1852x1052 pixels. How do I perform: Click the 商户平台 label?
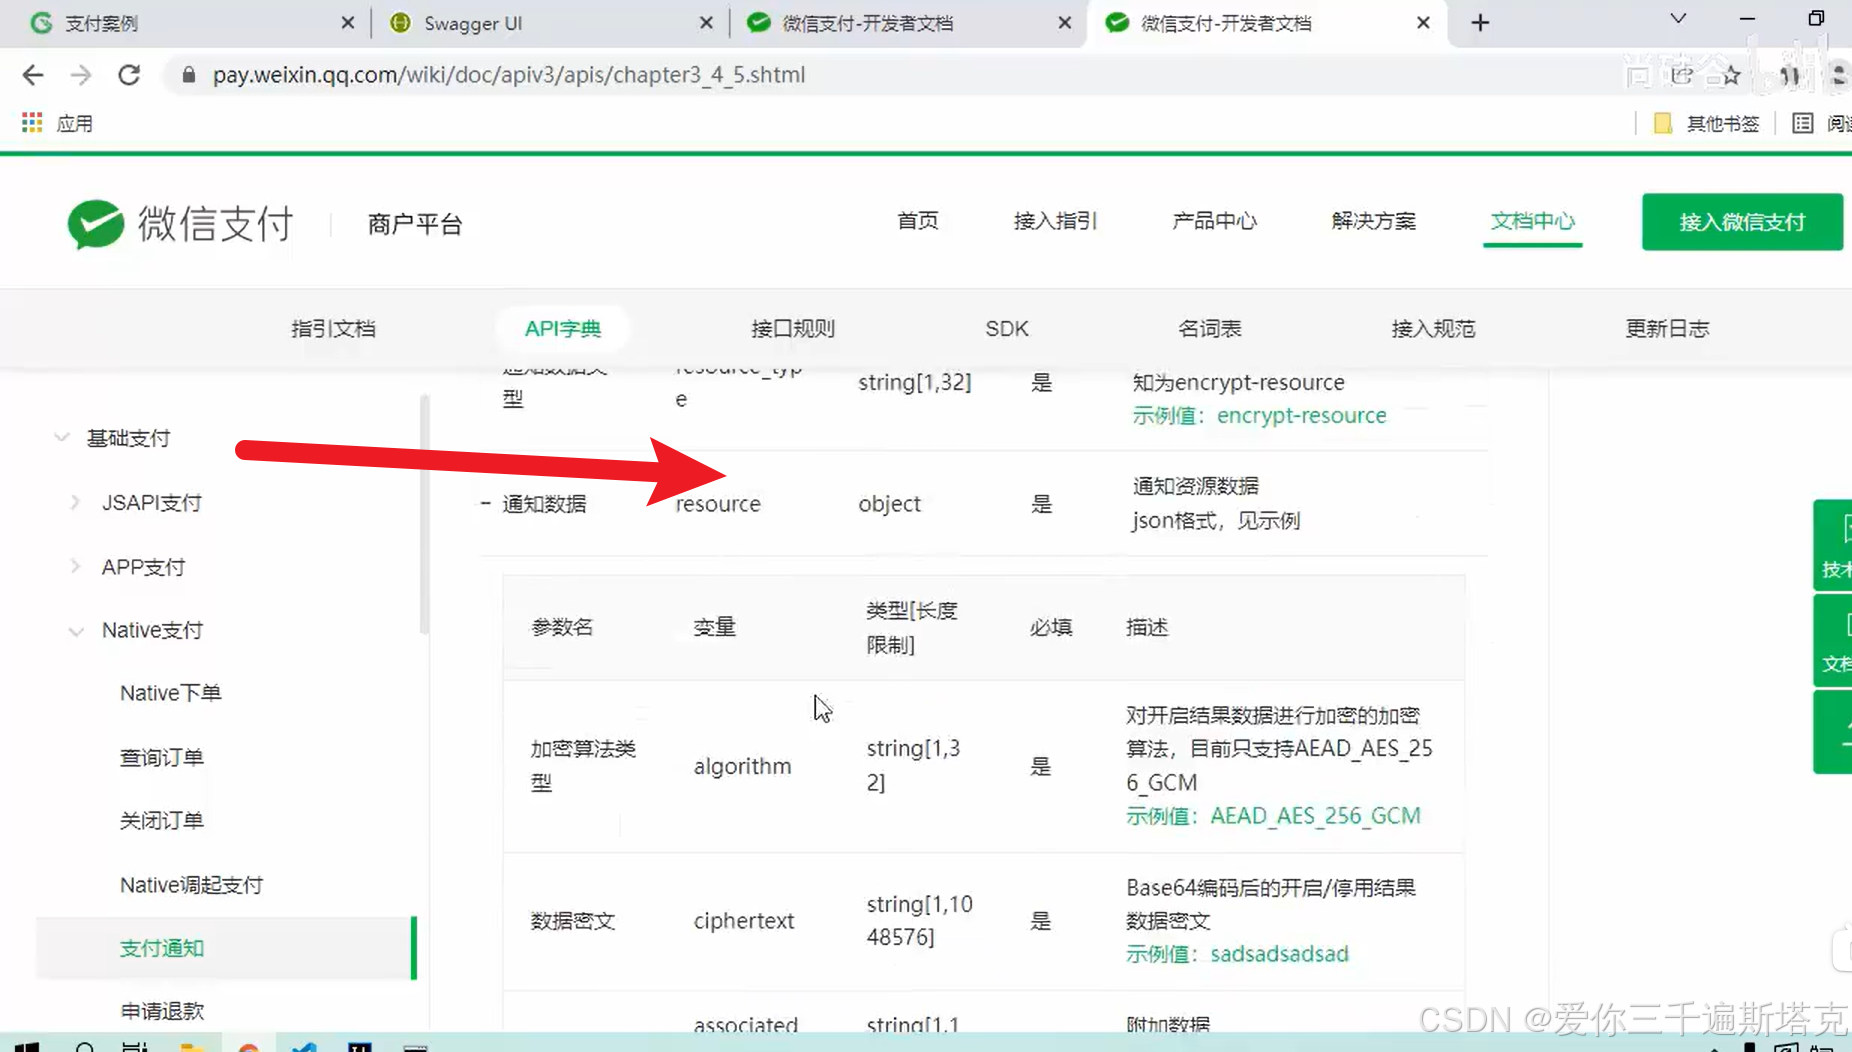415,224
